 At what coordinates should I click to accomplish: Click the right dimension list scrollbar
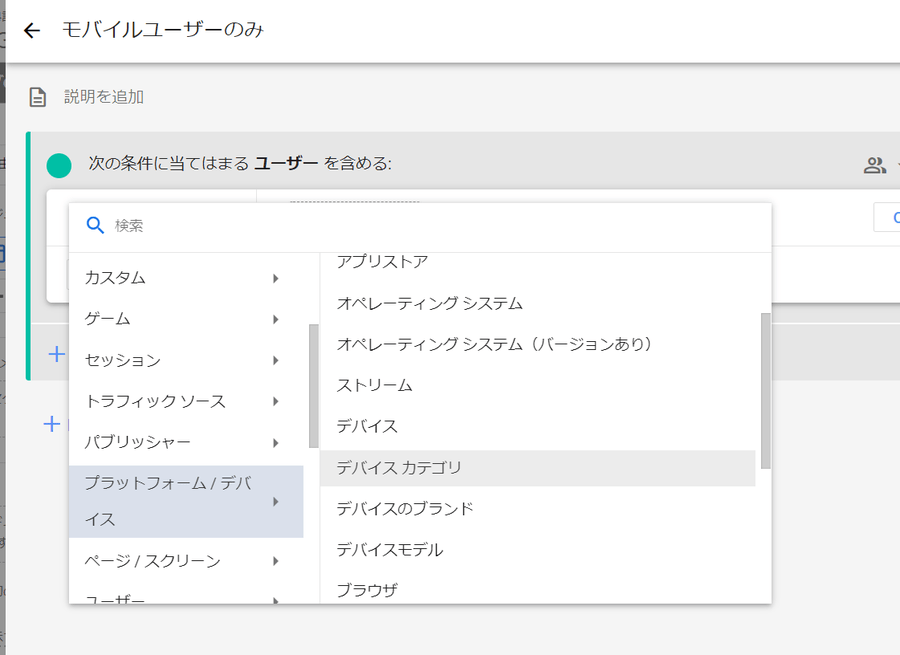tap(766, 390)
